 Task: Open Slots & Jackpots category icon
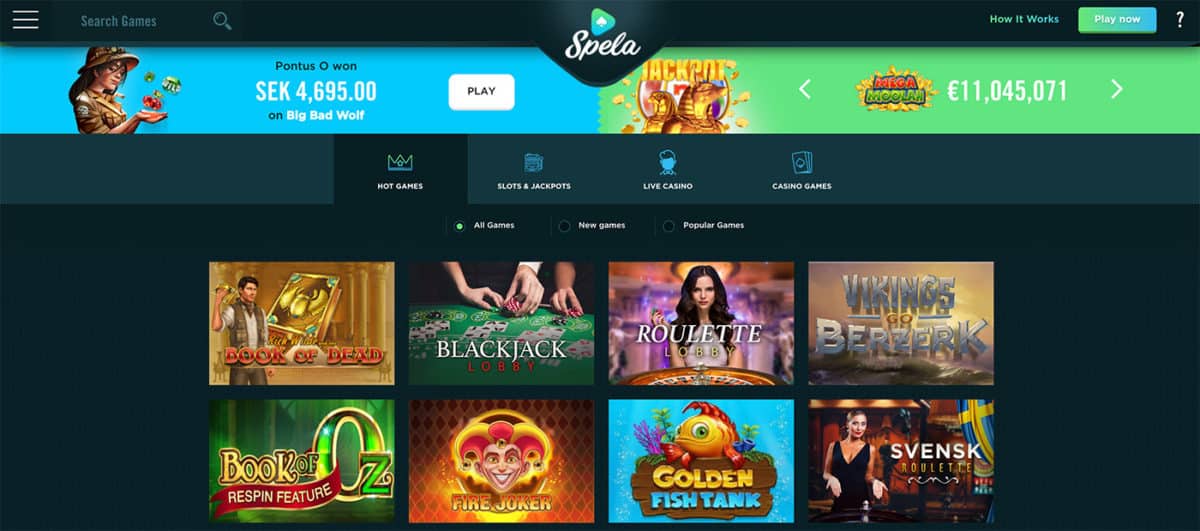534,162
